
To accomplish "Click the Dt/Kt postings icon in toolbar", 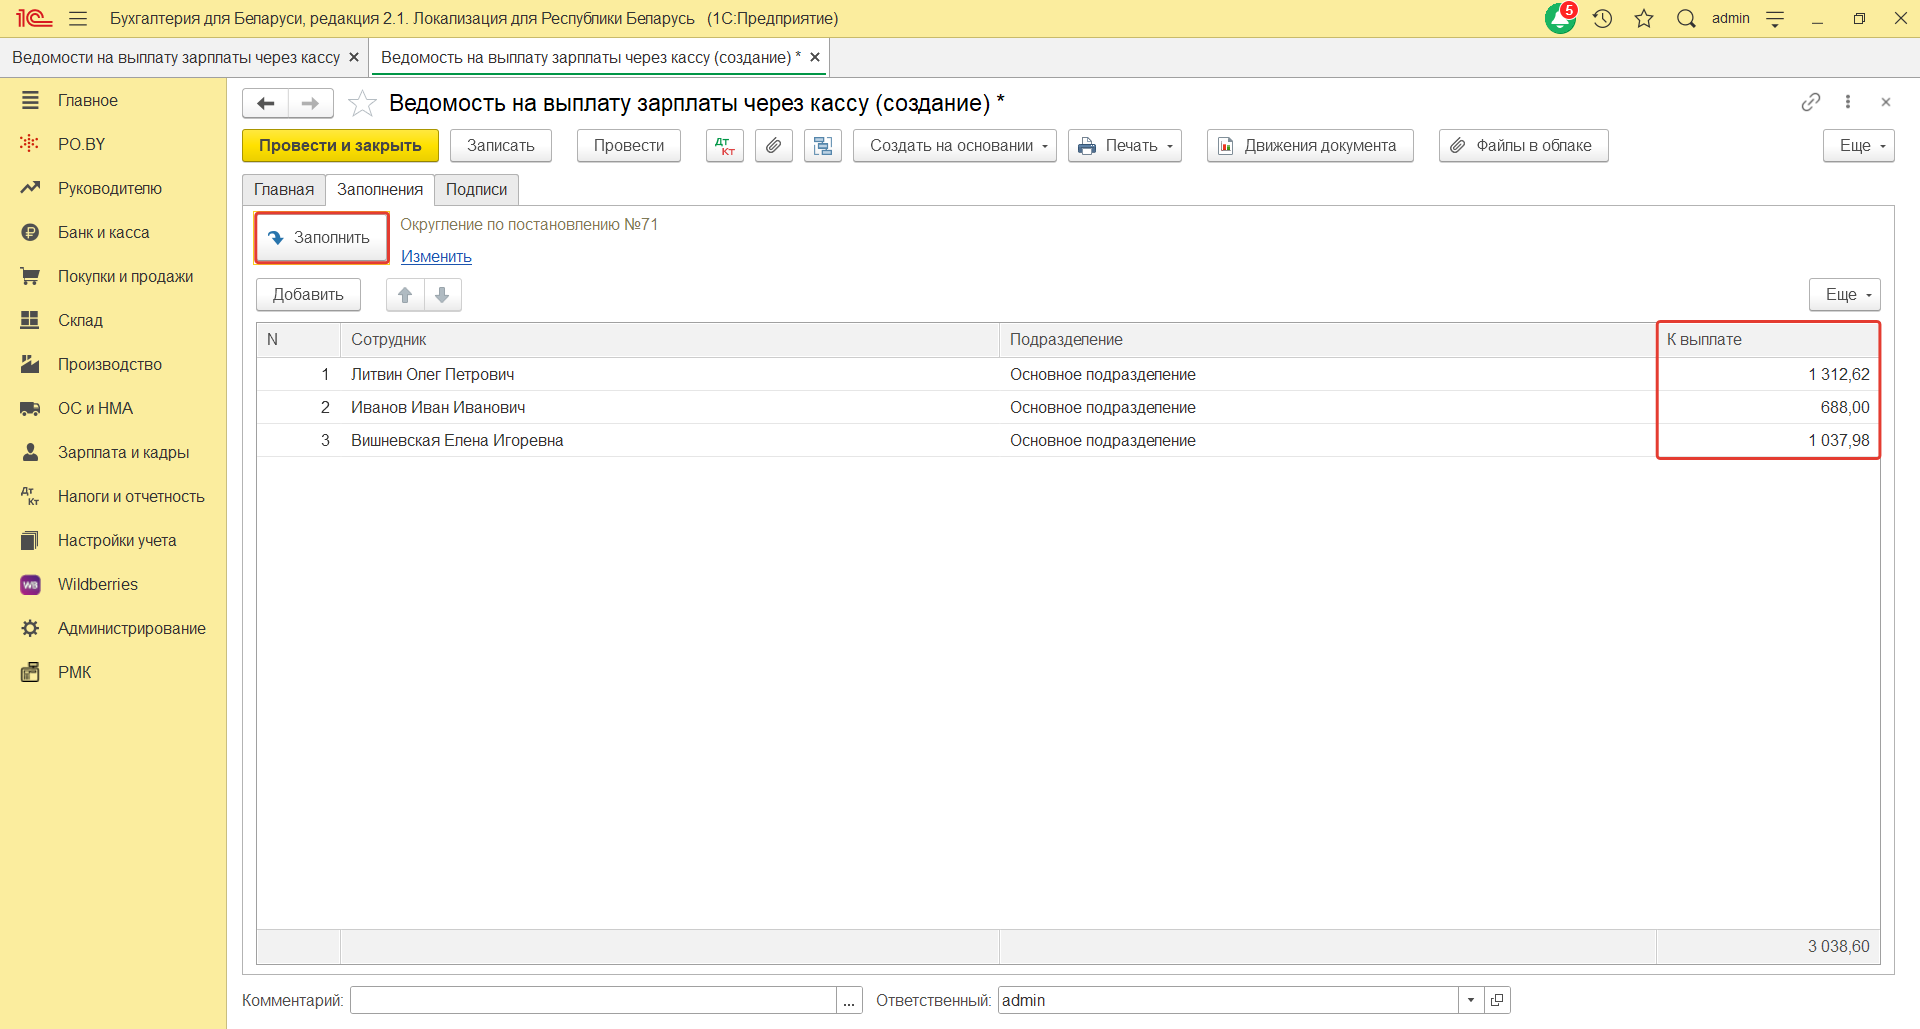I will [x=725, y=146].
